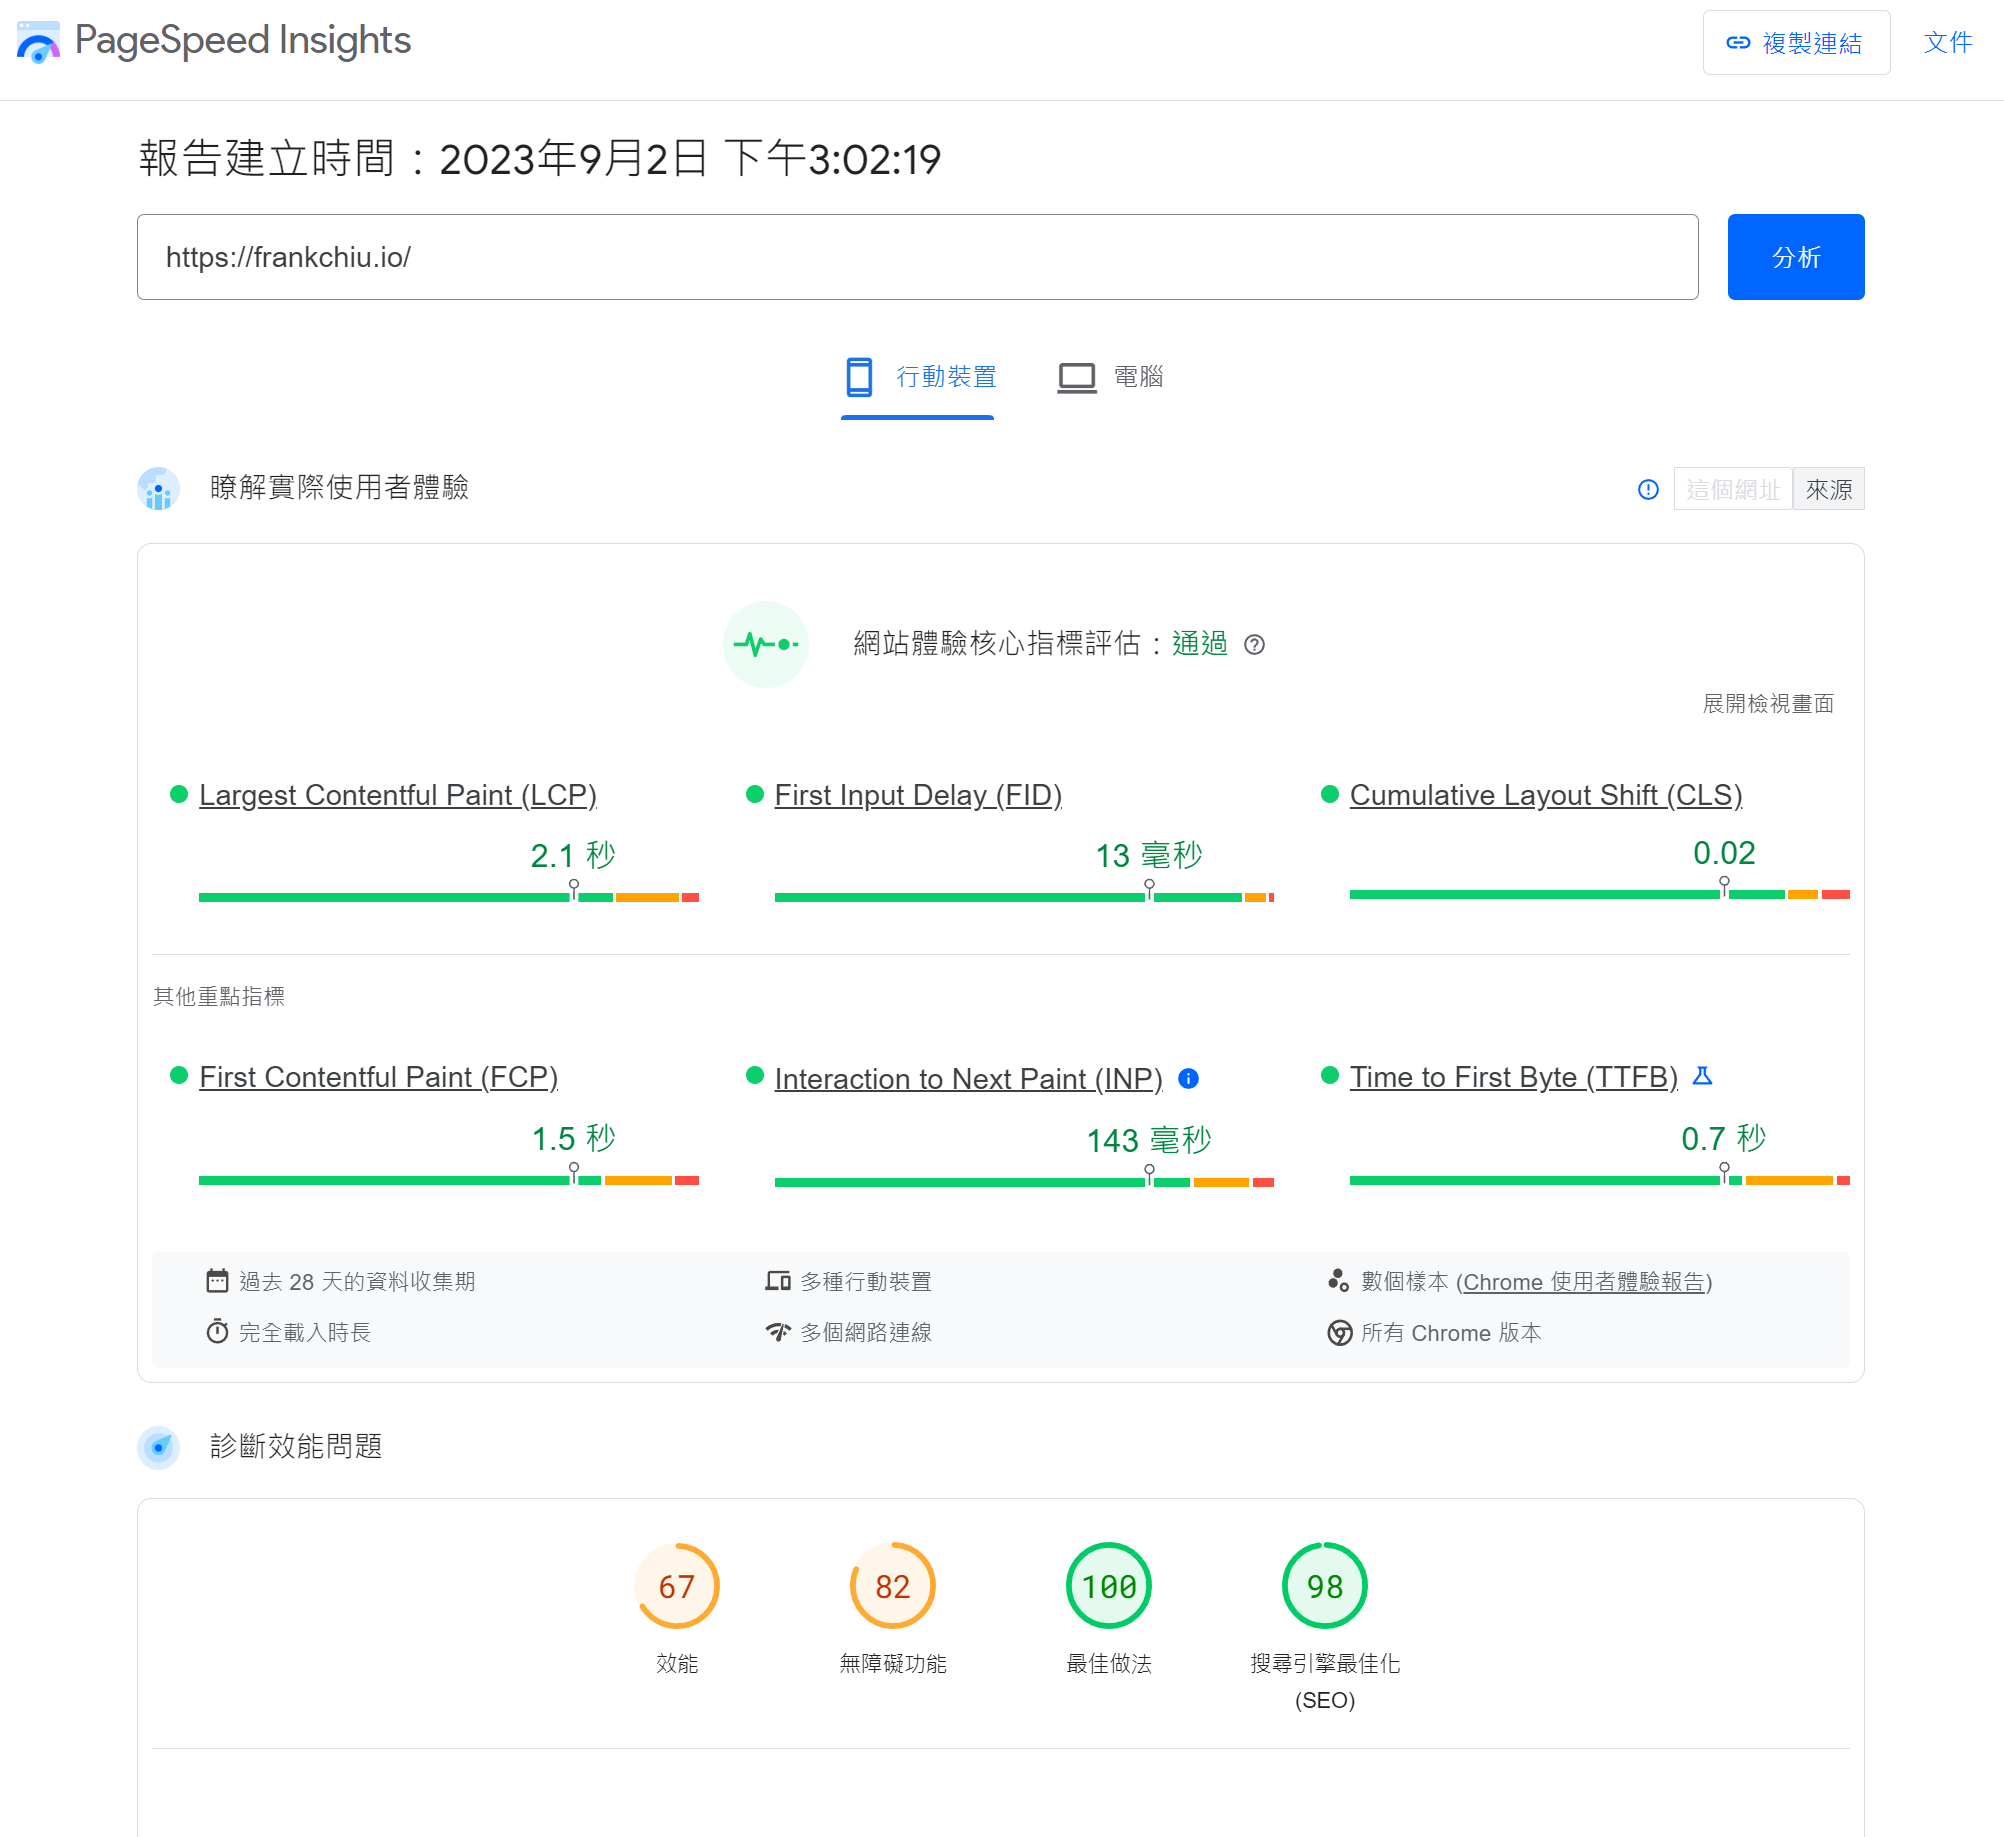Click the 67 效能 score gauge
This screenshot has height=1837, width=2004.
tap(677, 1586)
